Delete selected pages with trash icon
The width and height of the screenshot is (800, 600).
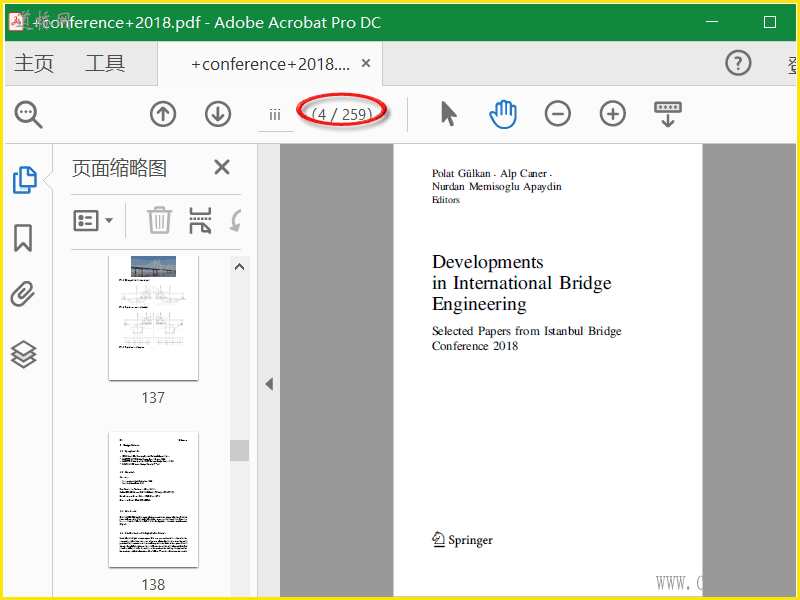point(160,220)
